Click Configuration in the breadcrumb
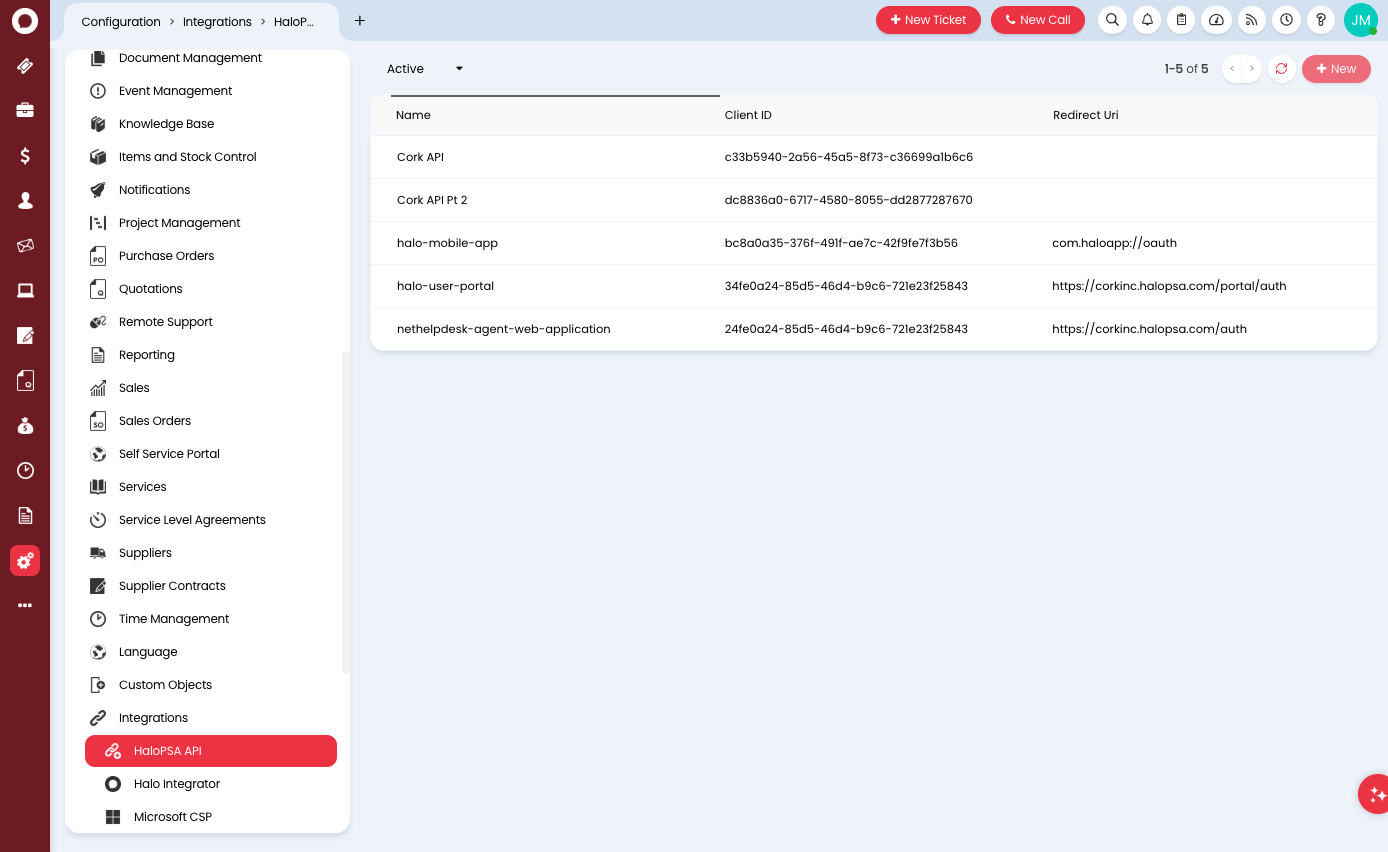The width and height of the screenshot is (1388, 852). point(121,21)
